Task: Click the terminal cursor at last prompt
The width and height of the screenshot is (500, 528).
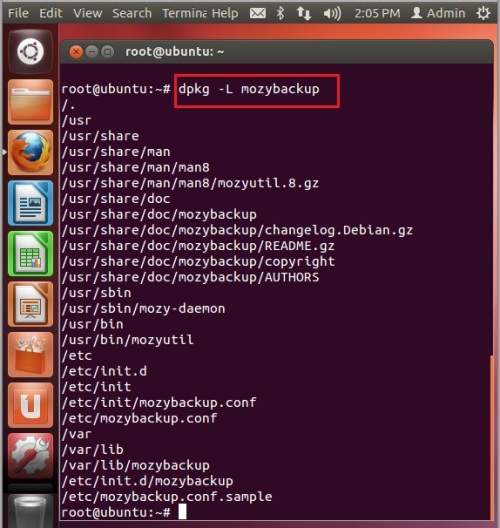Action: point(182,512)
